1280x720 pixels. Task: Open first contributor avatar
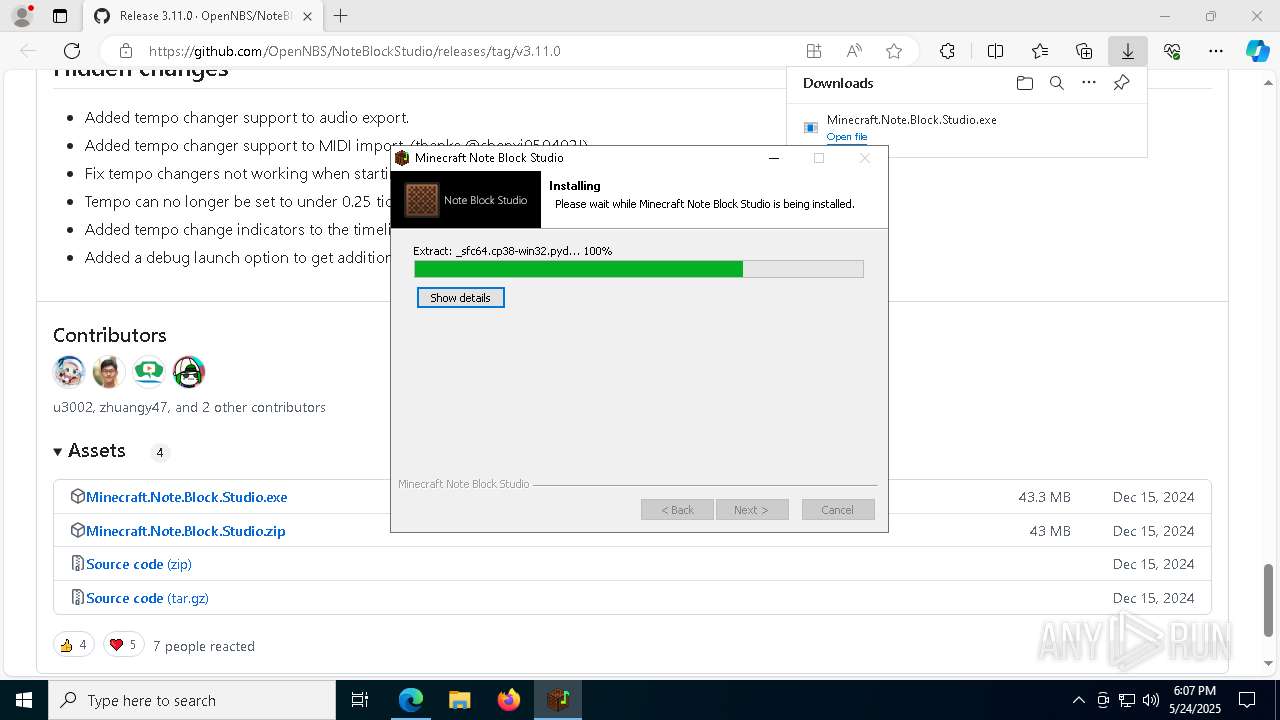coord(69,372)
